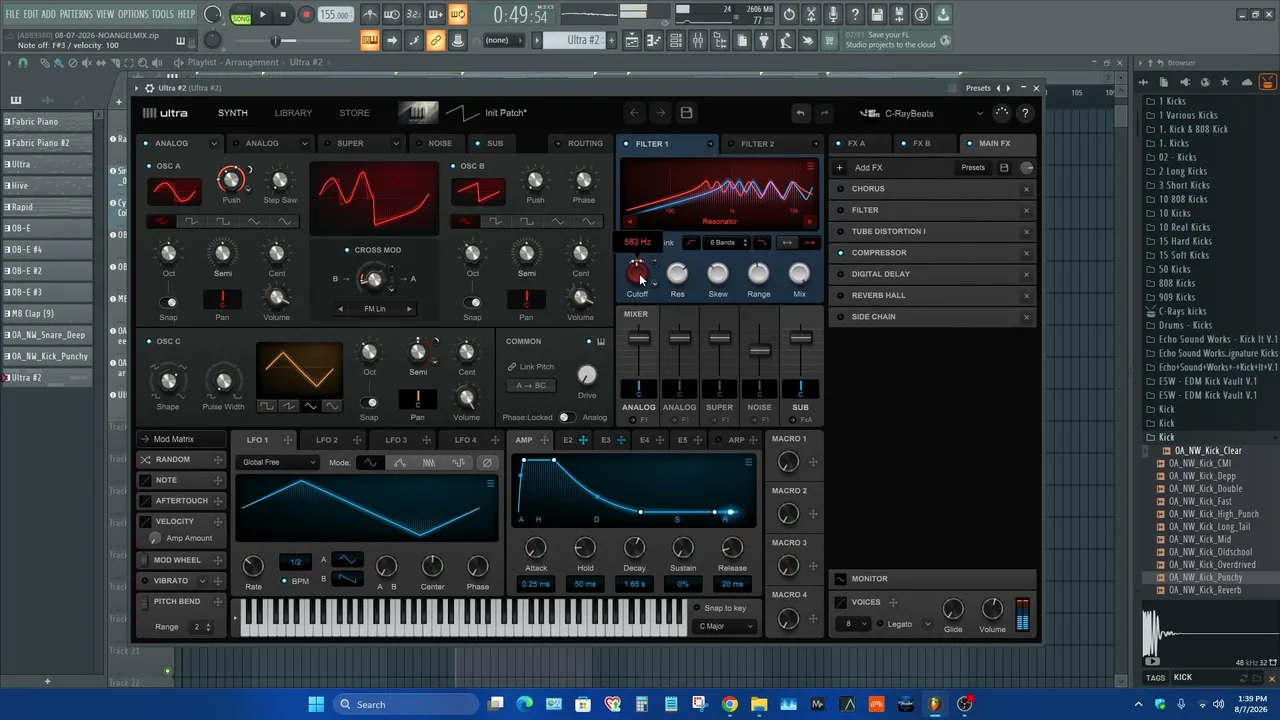Select OA_NW_Kick_Punchy in the browser

(1205, 577)
